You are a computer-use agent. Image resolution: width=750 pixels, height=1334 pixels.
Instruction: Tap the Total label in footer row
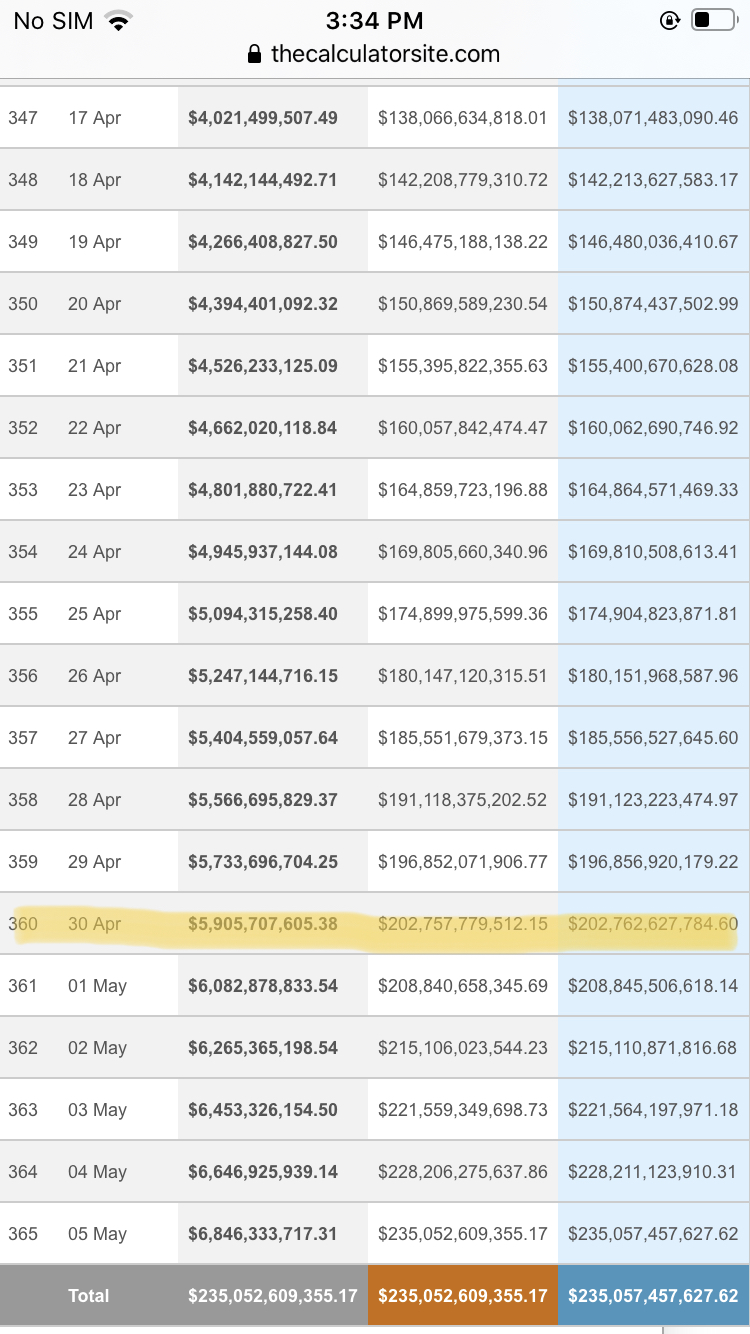click(x=89, y=1296)
